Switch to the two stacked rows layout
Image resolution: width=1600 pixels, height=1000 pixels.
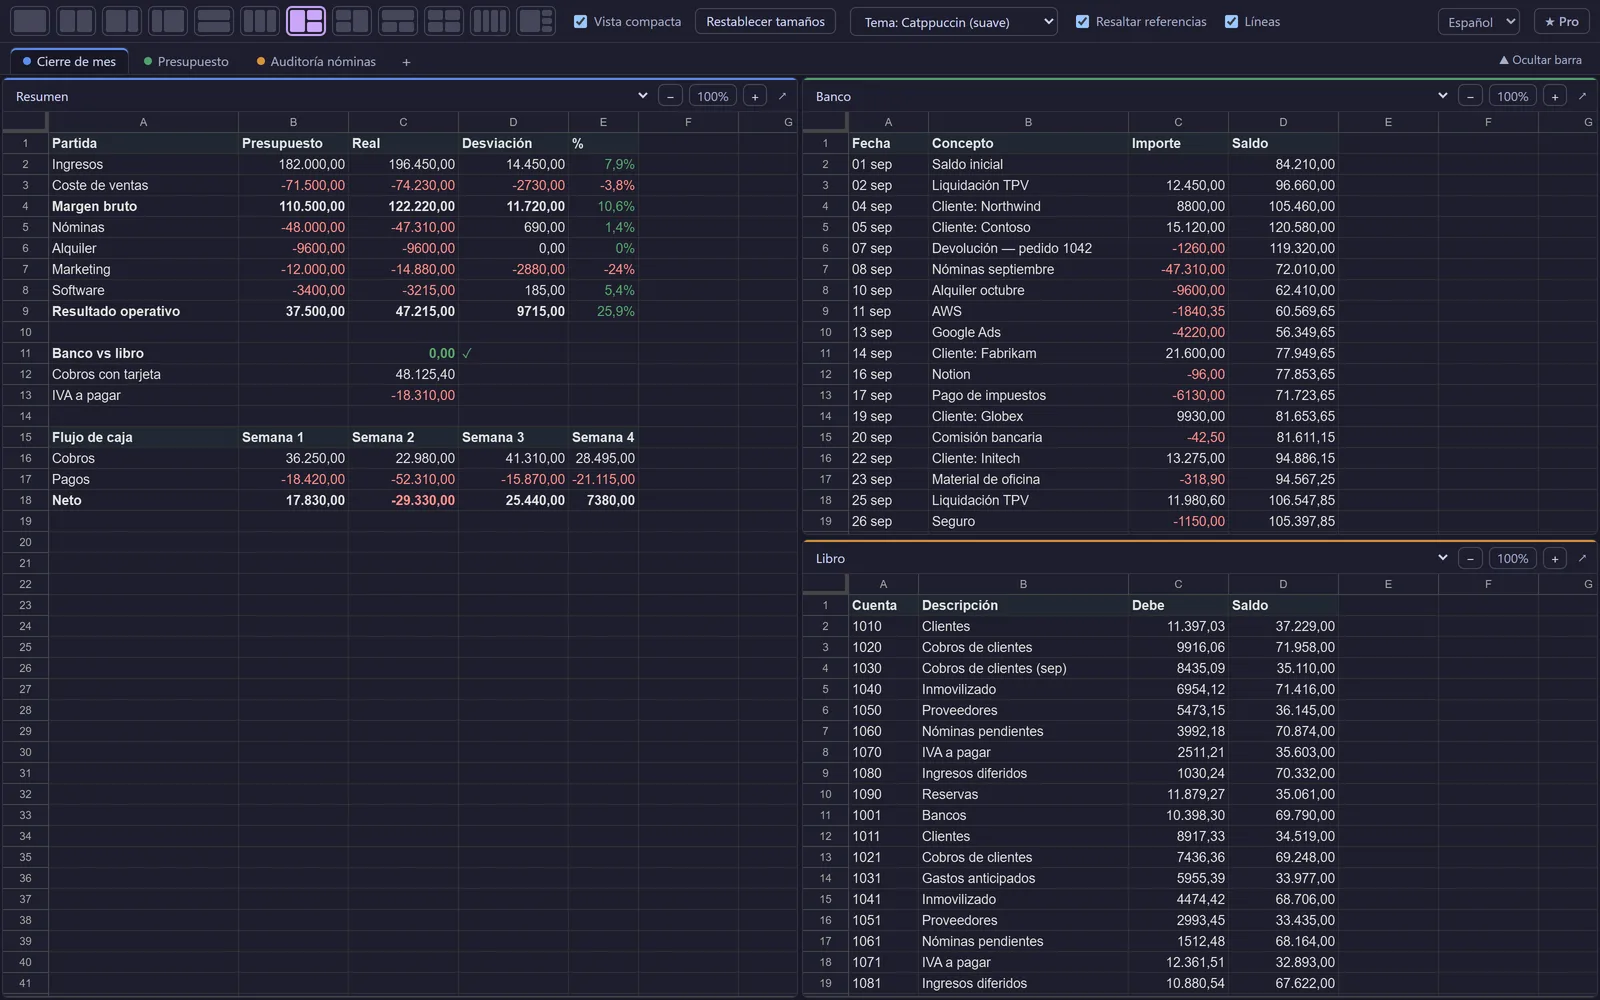(x=214, y=21)
